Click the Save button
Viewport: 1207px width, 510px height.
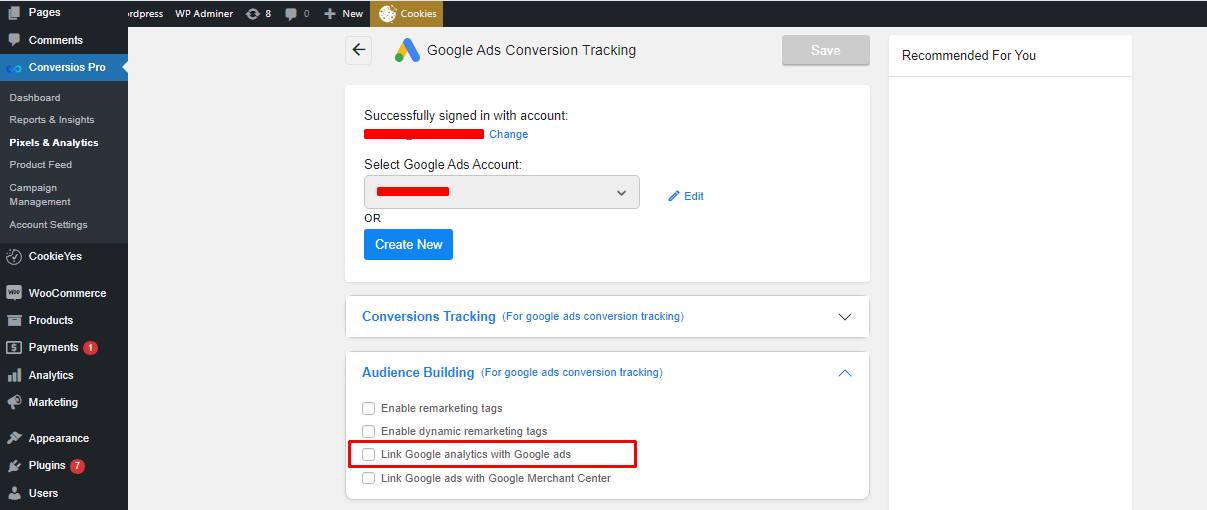[x=826, y=50]
